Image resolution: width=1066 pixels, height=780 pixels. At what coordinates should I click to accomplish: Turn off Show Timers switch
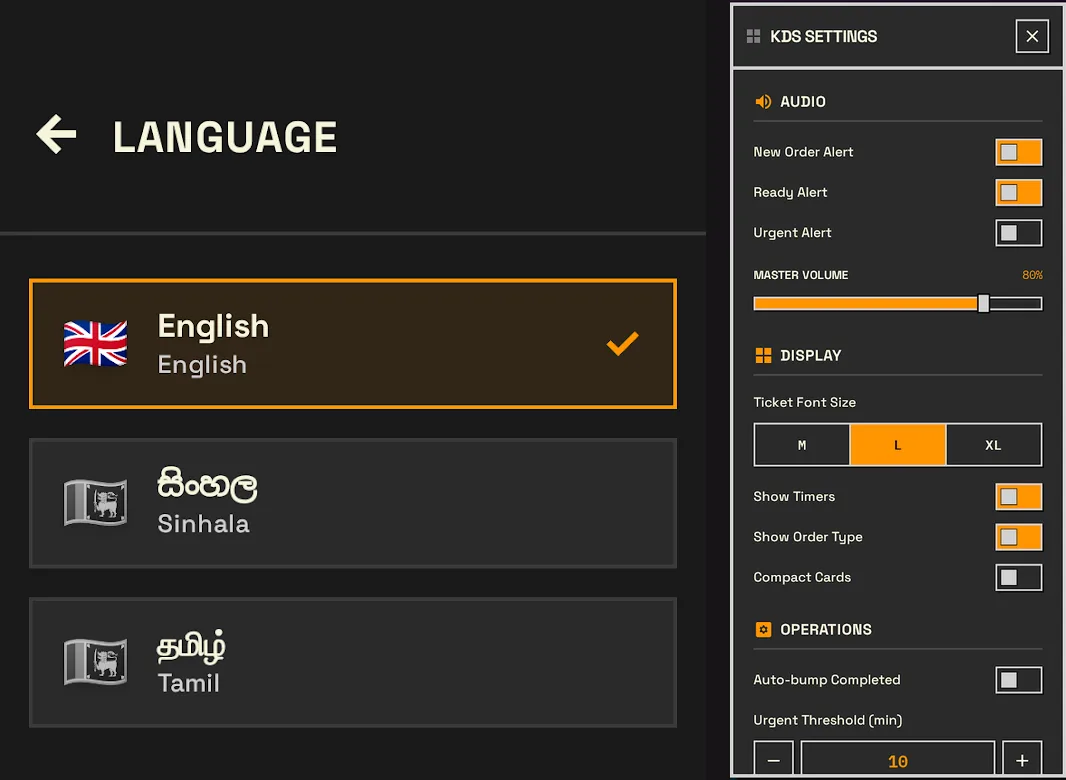1018,496
